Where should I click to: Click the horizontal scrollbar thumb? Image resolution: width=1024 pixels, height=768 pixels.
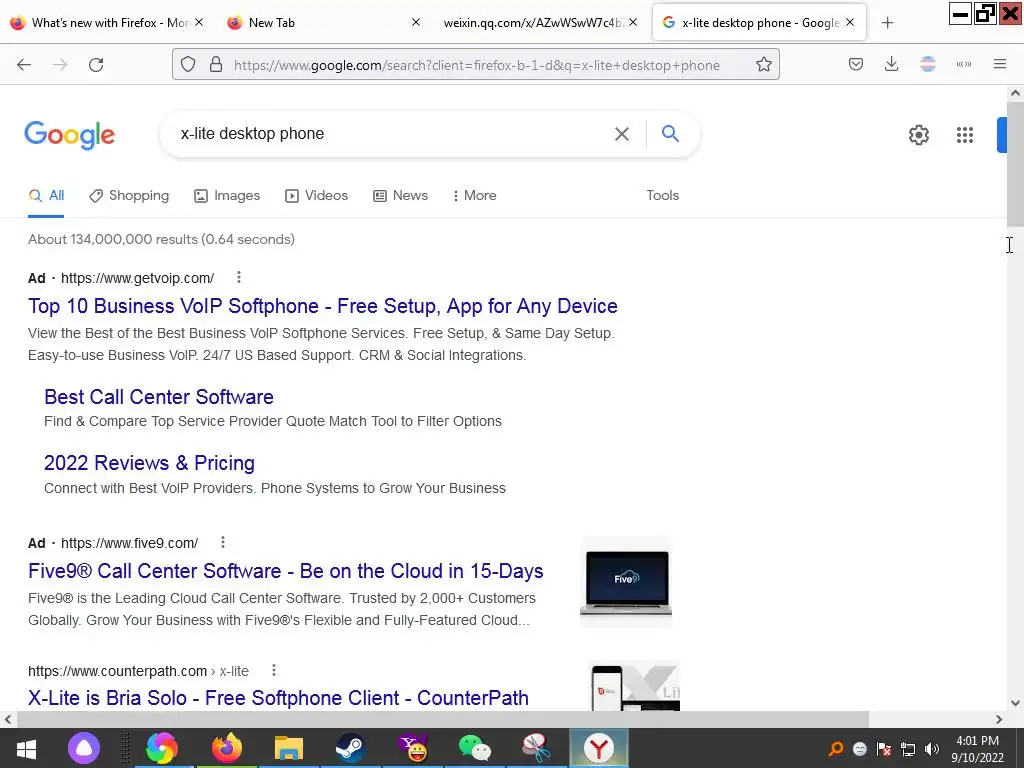tap(442, 719)
